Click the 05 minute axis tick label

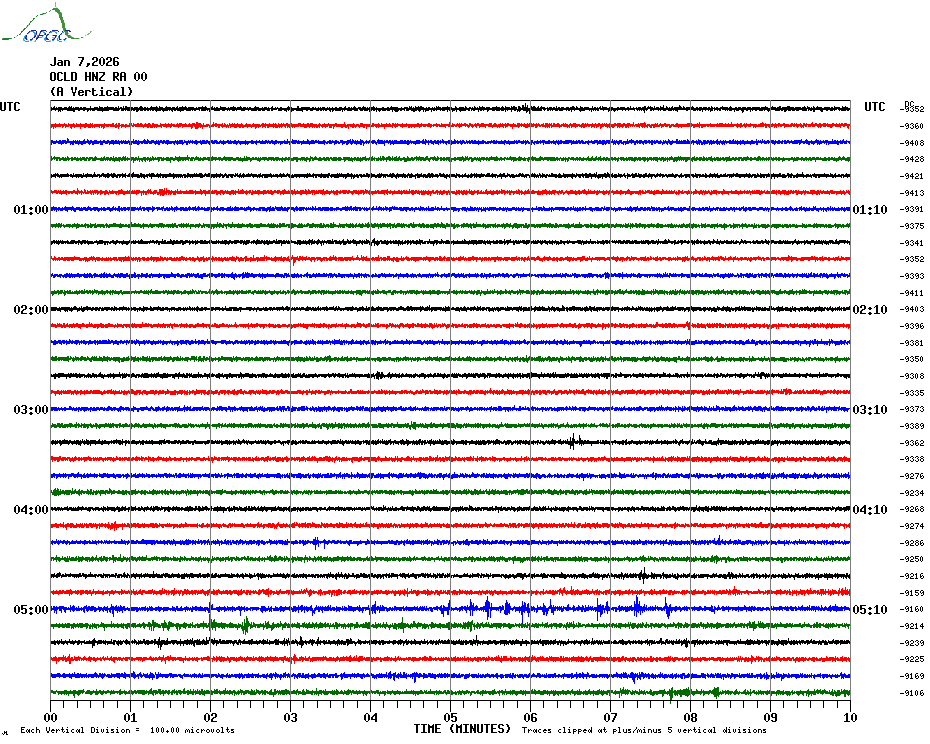tap(451, 717)
